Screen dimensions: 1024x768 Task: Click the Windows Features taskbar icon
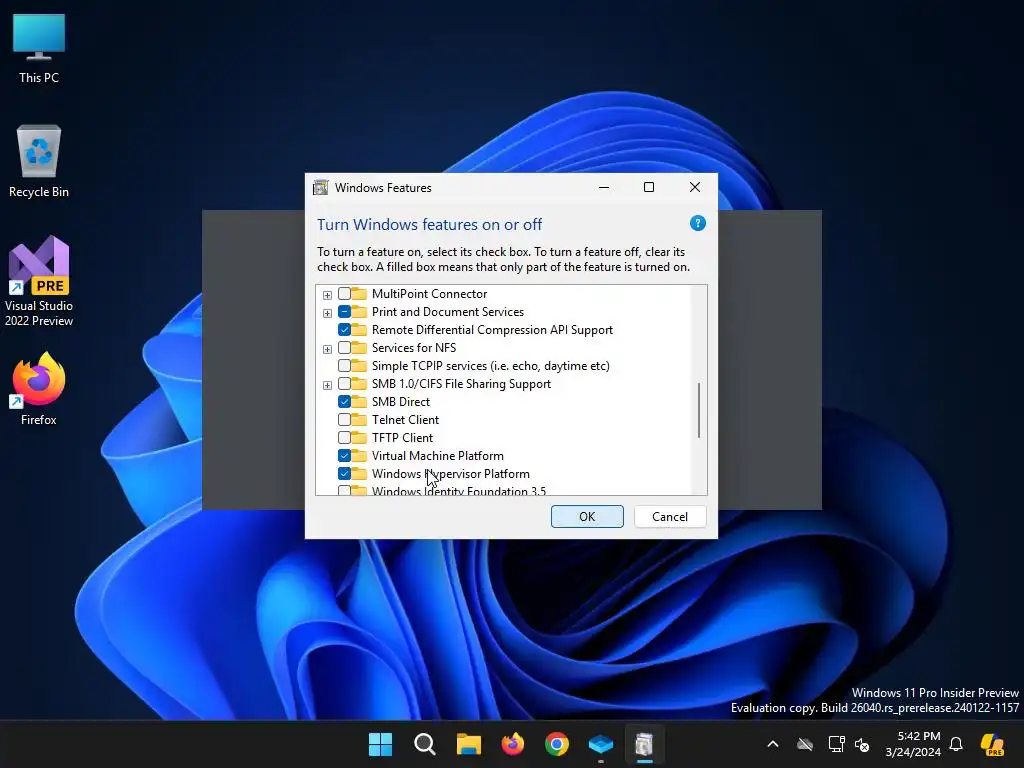tap(645, 744)
